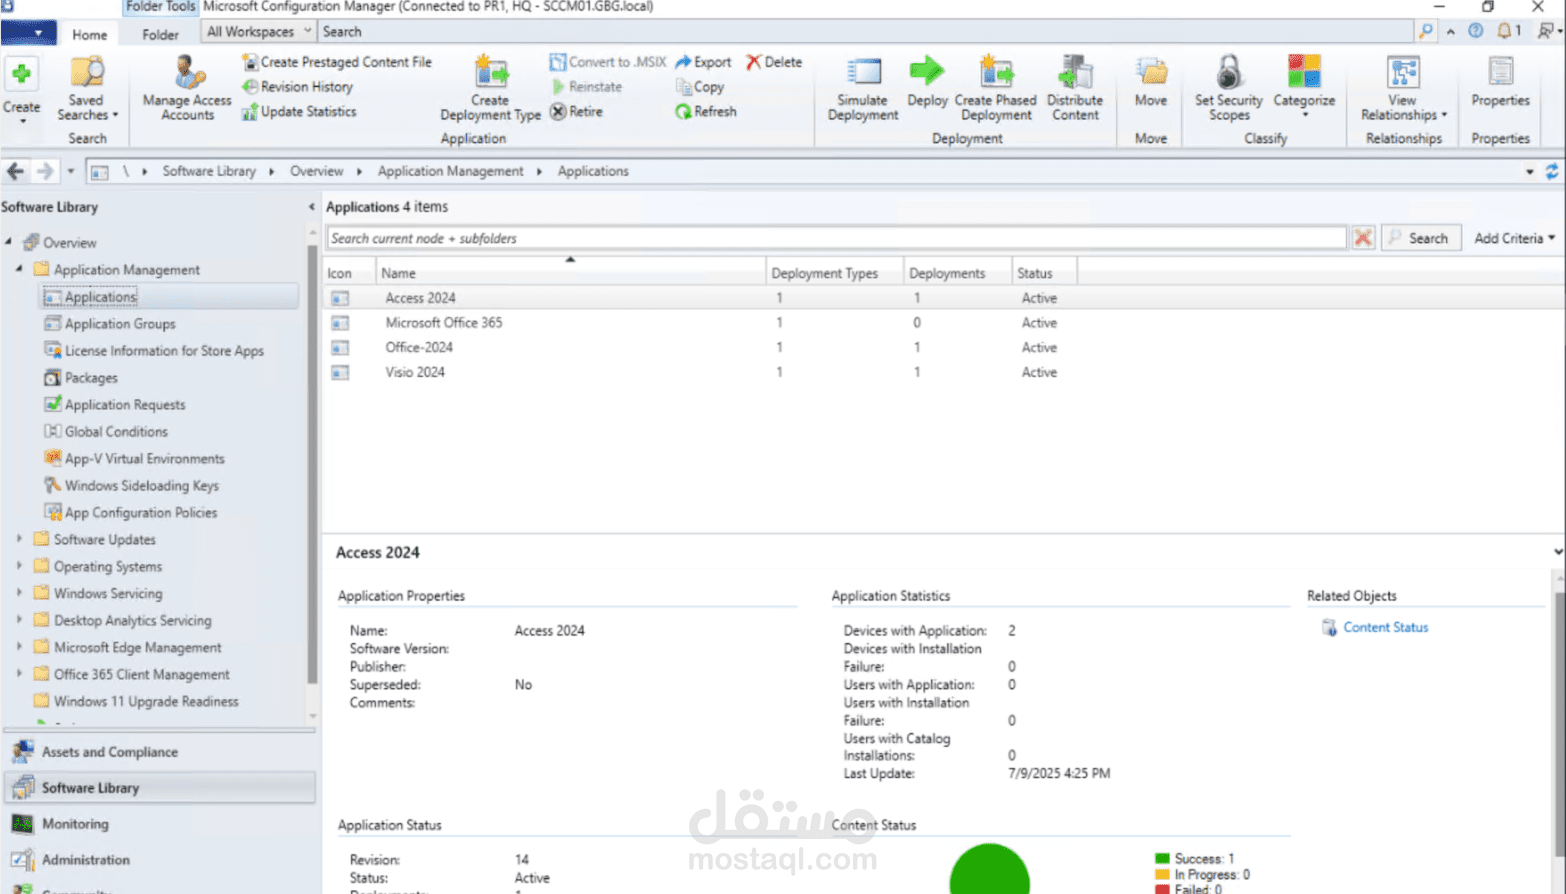Click Distribute Content
This screenshot has width=1566, height=894.
tap(1075, 88)
